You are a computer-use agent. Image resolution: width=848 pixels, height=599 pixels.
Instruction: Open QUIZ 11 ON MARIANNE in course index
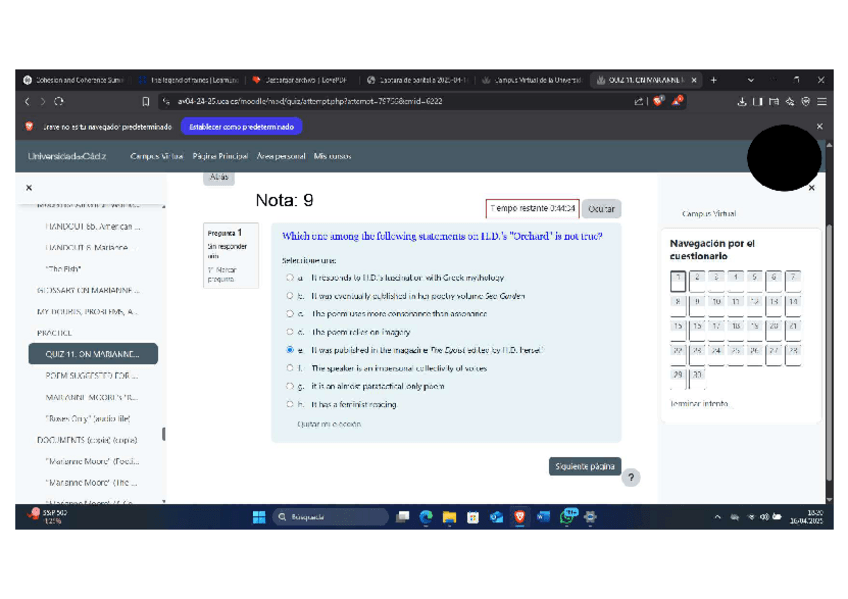(93, 354)
